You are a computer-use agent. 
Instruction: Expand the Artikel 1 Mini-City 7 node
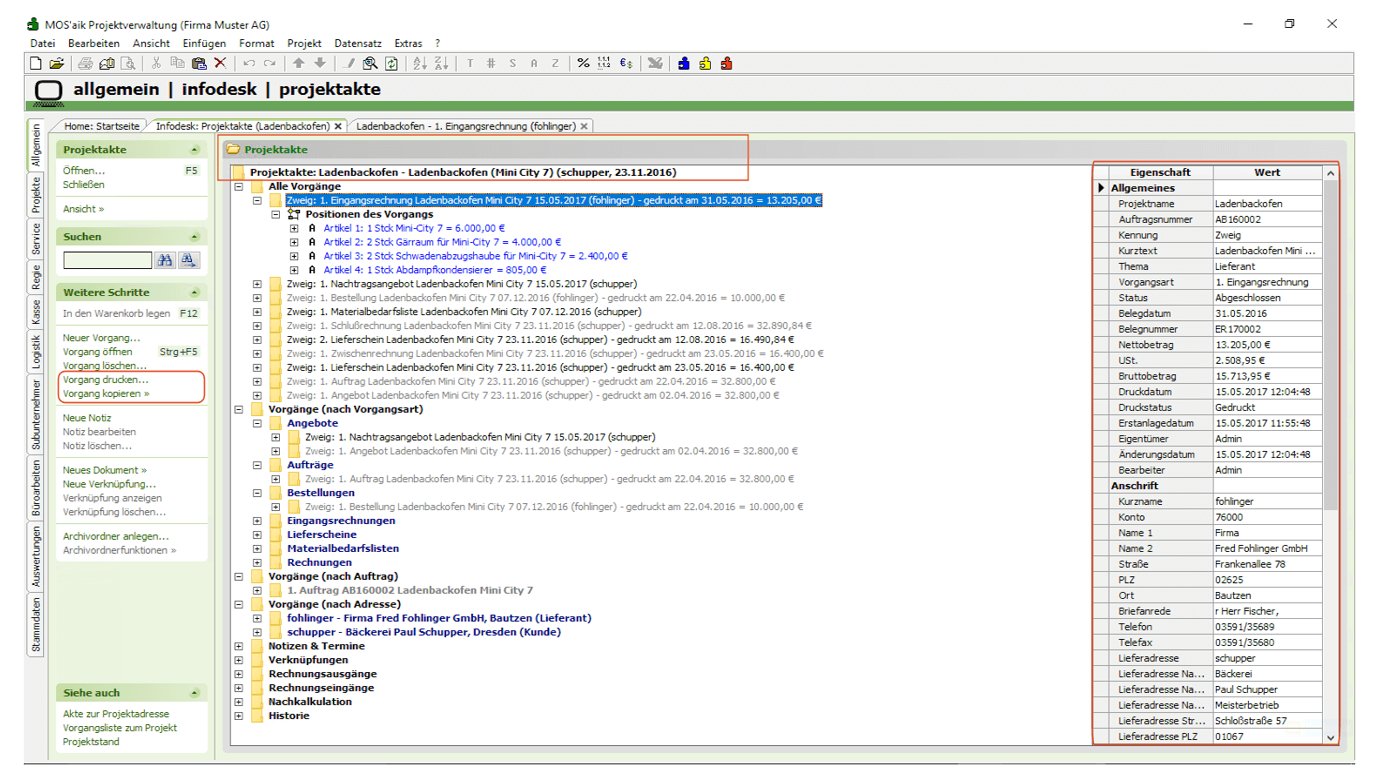[x=294, y=228]
